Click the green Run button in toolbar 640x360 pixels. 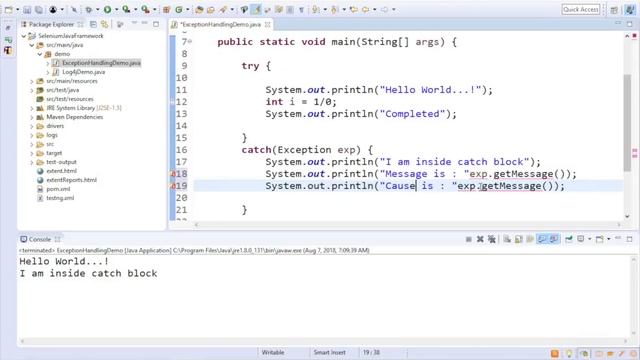coord(107,9)
